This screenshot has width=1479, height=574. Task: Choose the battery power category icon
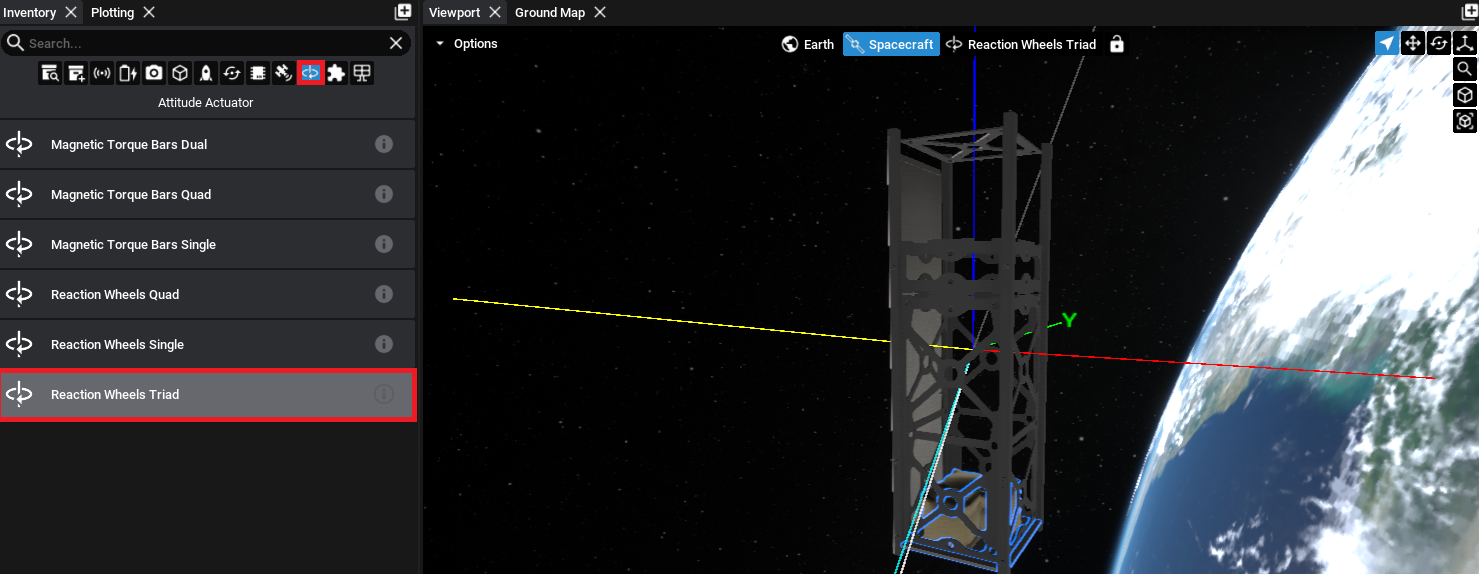click(128, 73)
